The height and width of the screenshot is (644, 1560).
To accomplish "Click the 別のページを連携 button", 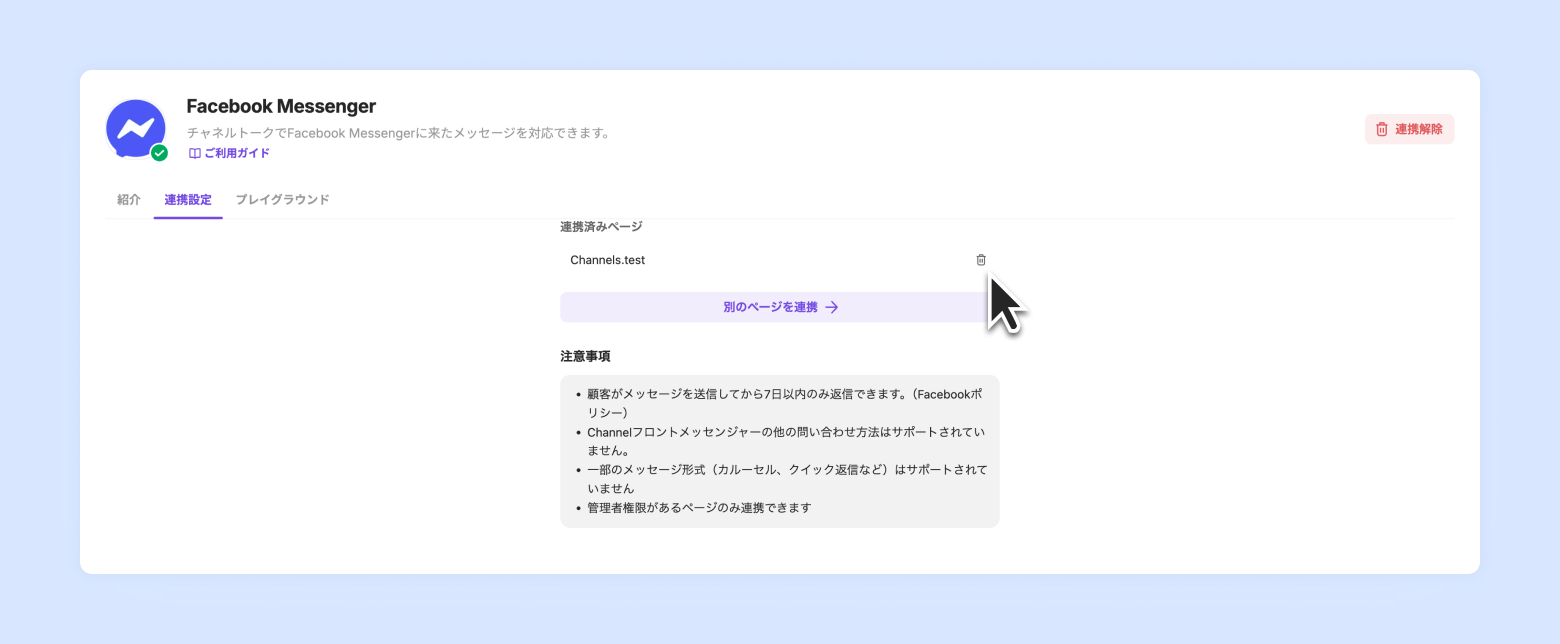I will coord(779,307).
